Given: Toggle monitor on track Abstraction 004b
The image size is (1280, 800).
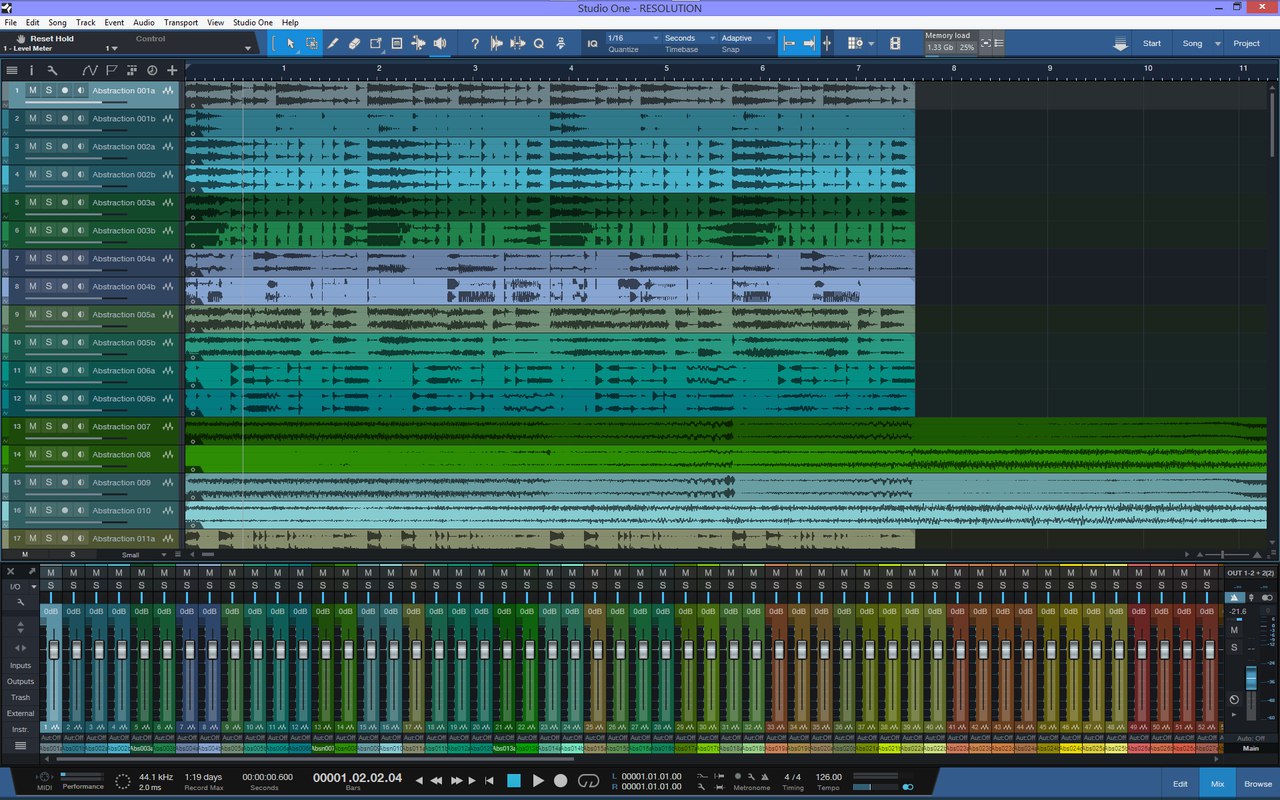Looking at the screenshot, I should [81, 286].
